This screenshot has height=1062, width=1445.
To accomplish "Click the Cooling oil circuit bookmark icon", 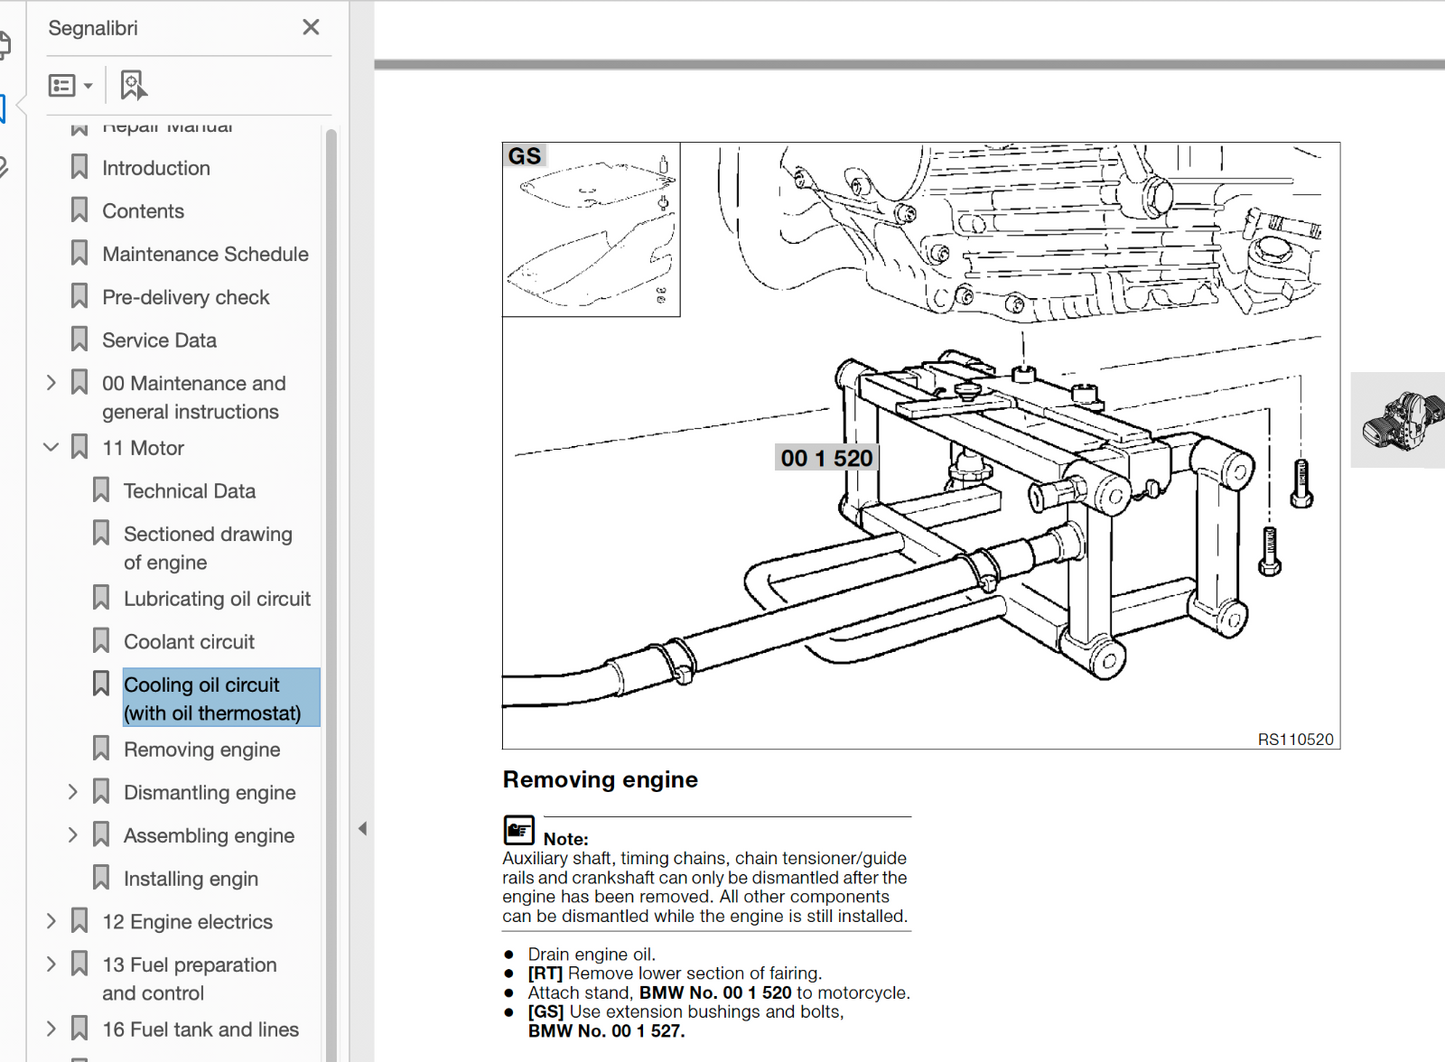I will click(101, 685).
